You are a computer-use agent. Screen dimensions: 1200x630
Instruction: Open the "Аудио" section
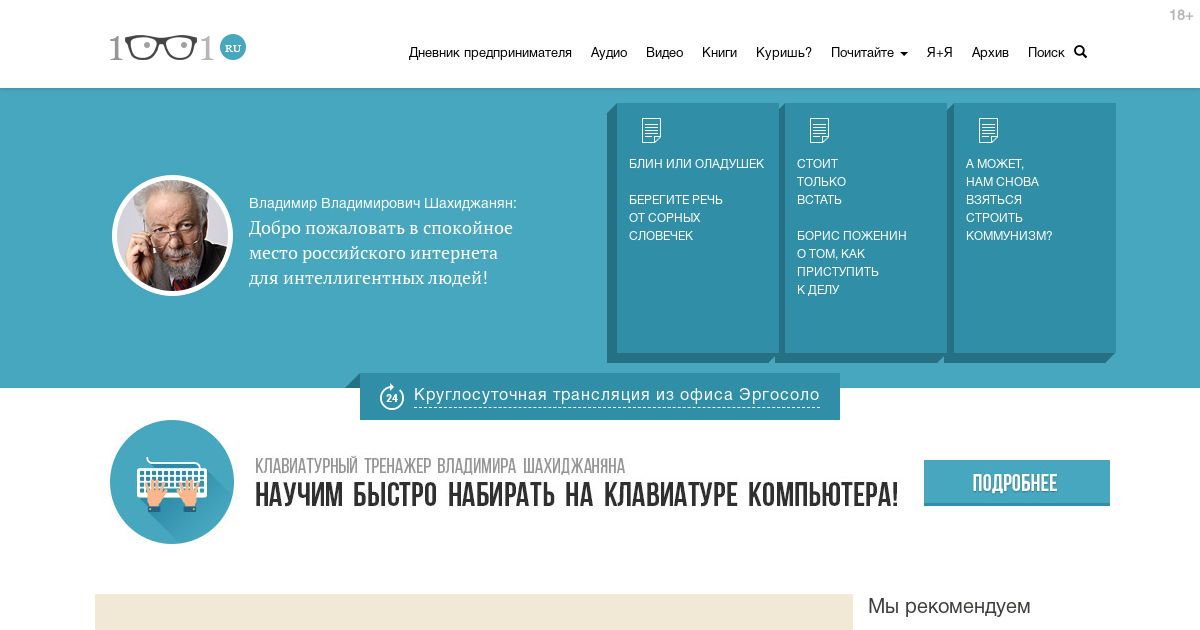coord(609,53)
